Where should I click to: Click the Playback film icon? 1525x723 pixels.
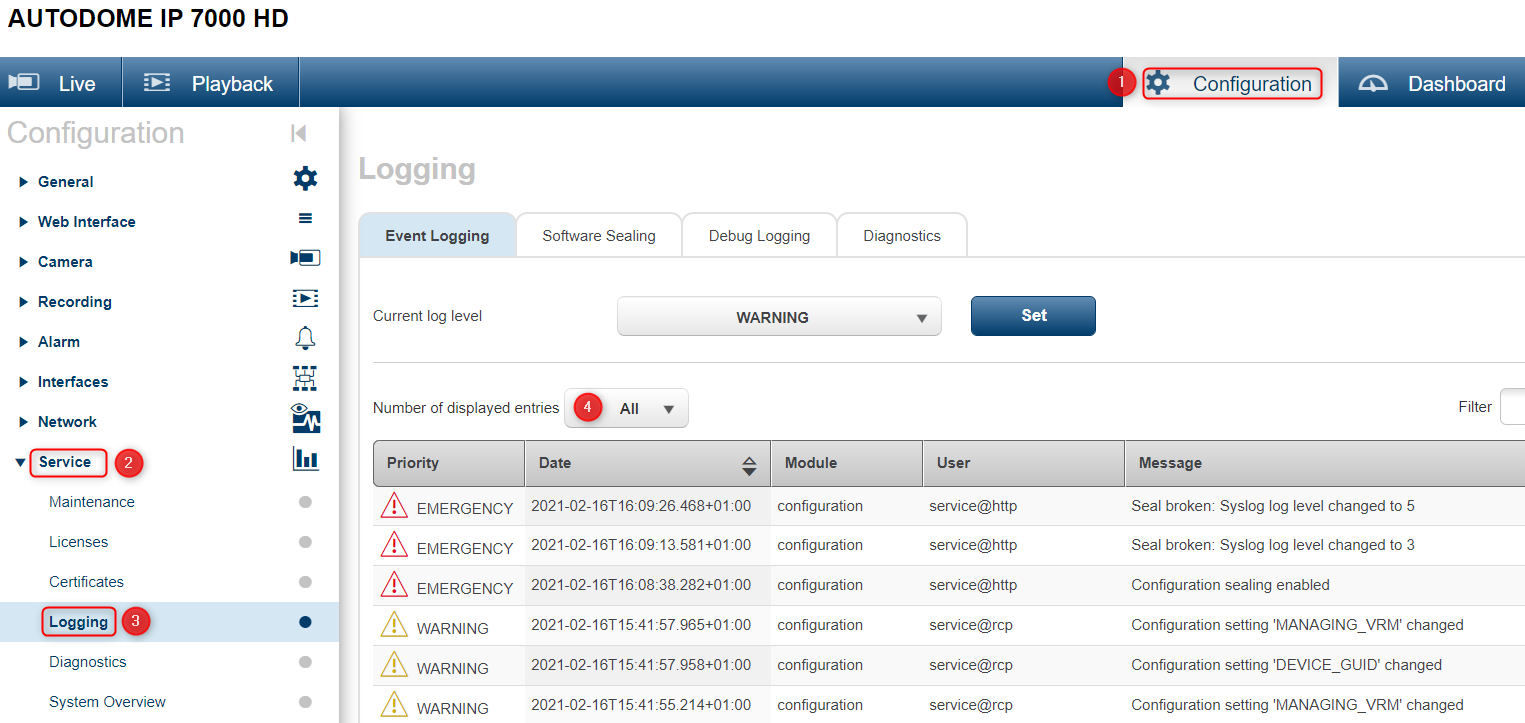(157, 82)
